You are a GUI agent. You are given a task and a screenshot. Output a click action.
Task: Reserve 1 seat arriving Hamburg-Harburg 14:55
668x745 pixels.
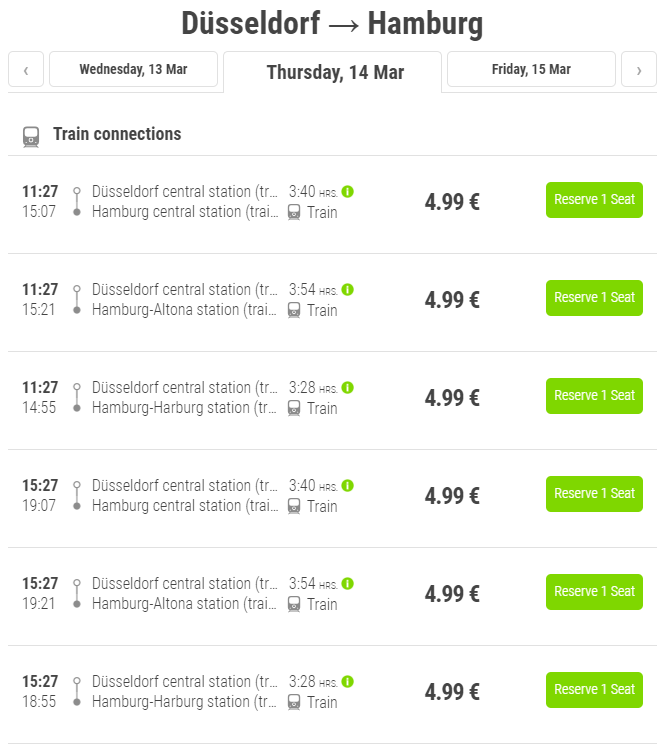(x=594, y=396)
